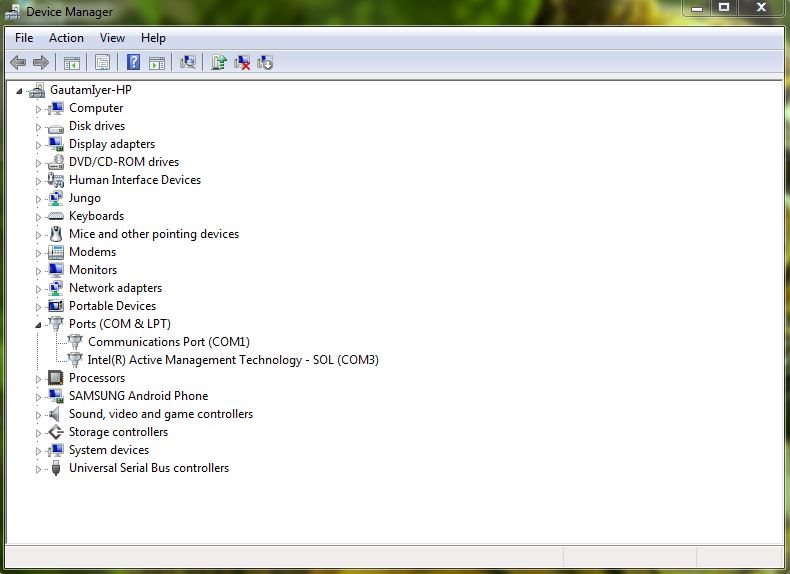Viewport: 790px width, 574px height.
Task: Open the Help menu
Action: (x=153, y=38)
